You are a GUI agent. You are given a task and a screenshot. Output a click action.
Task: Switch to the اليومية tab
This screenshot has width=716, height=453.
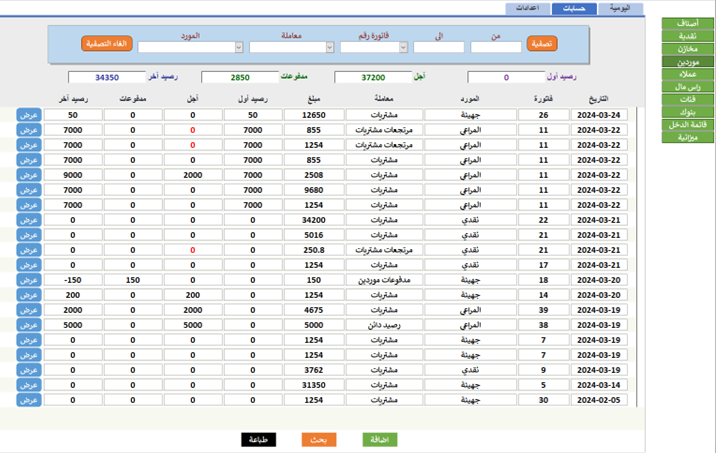[620, 9]
